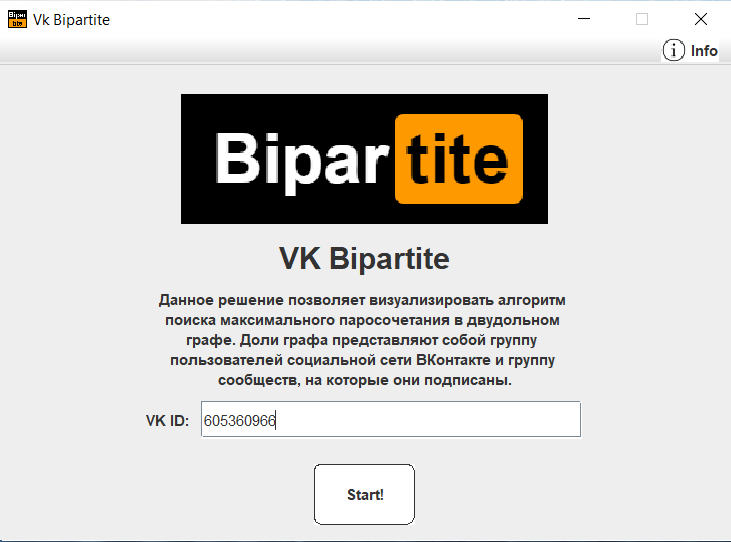This screenshot has width=731, height=542.
Task: Click the Vk Bipartite app icon in title bar
Action: click(17, 19)
